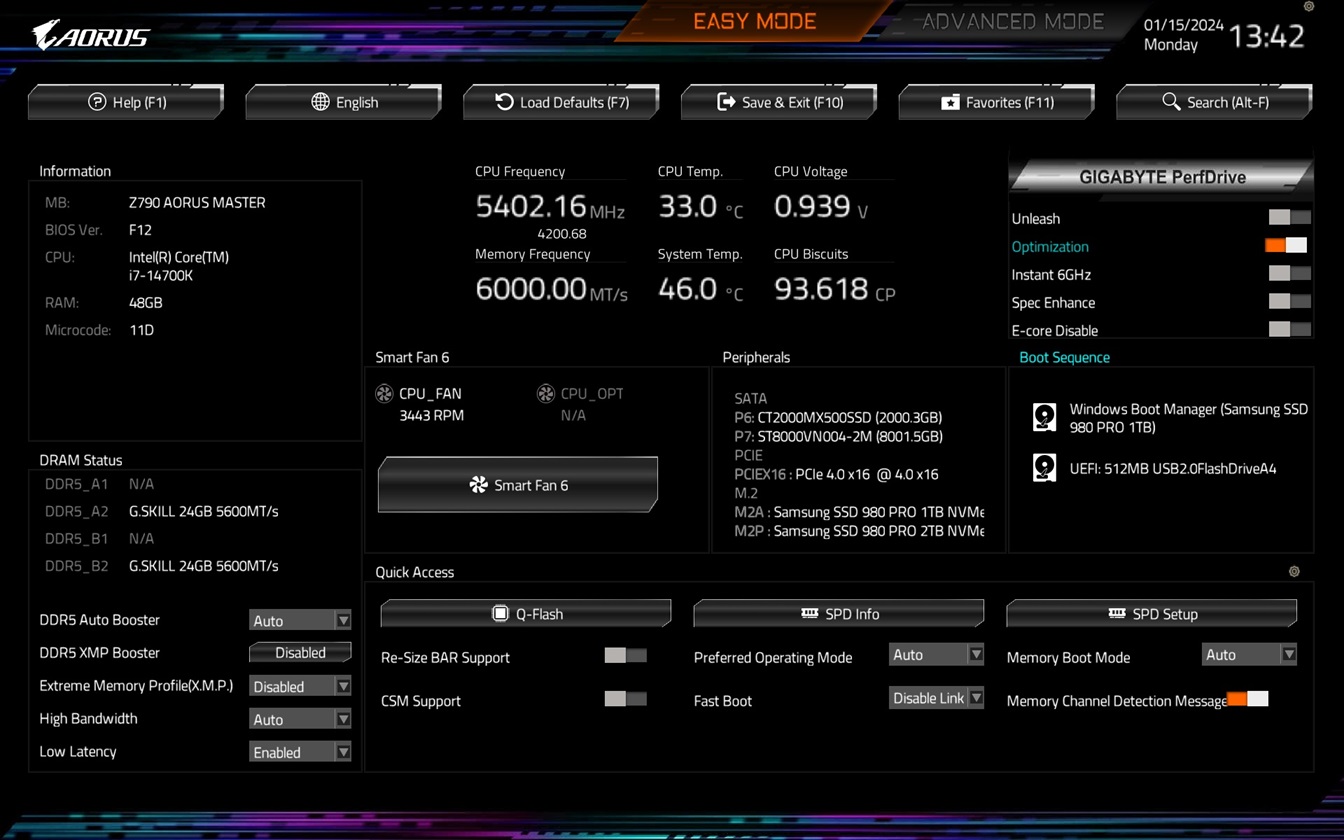Click the CPU Voltage 0.939 value
This screenshot has height=840, width=1344.
812,206
